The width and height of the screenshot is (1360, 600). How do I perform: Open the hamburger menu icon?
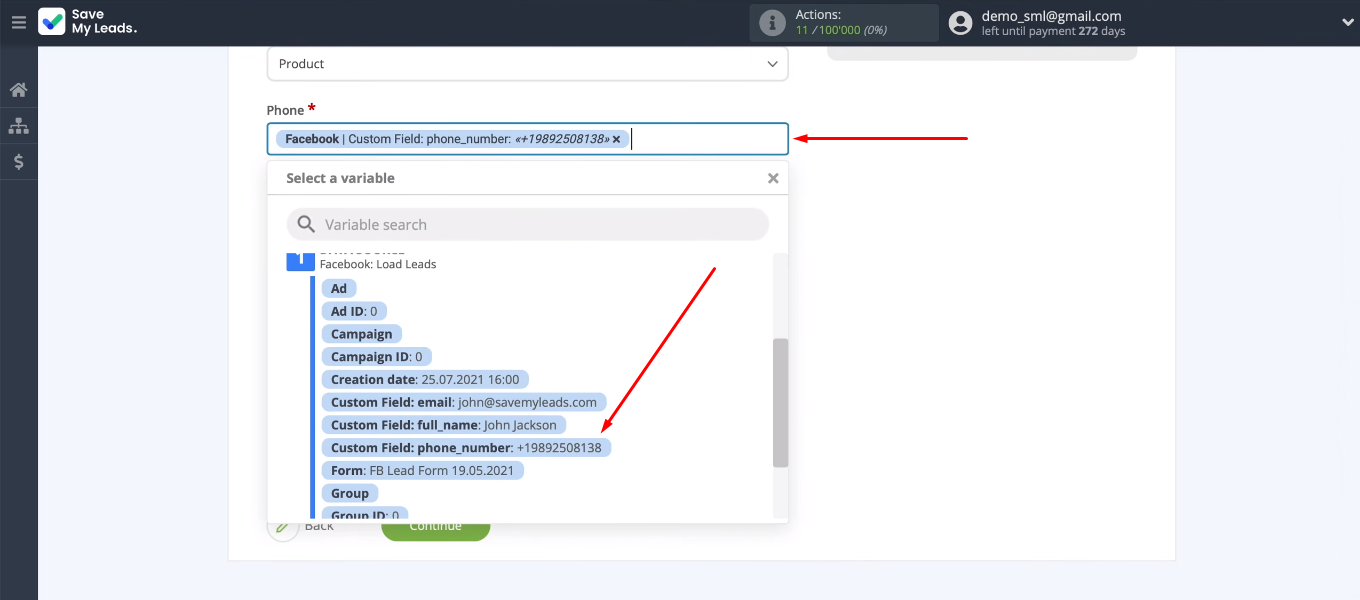coord(18,22)
